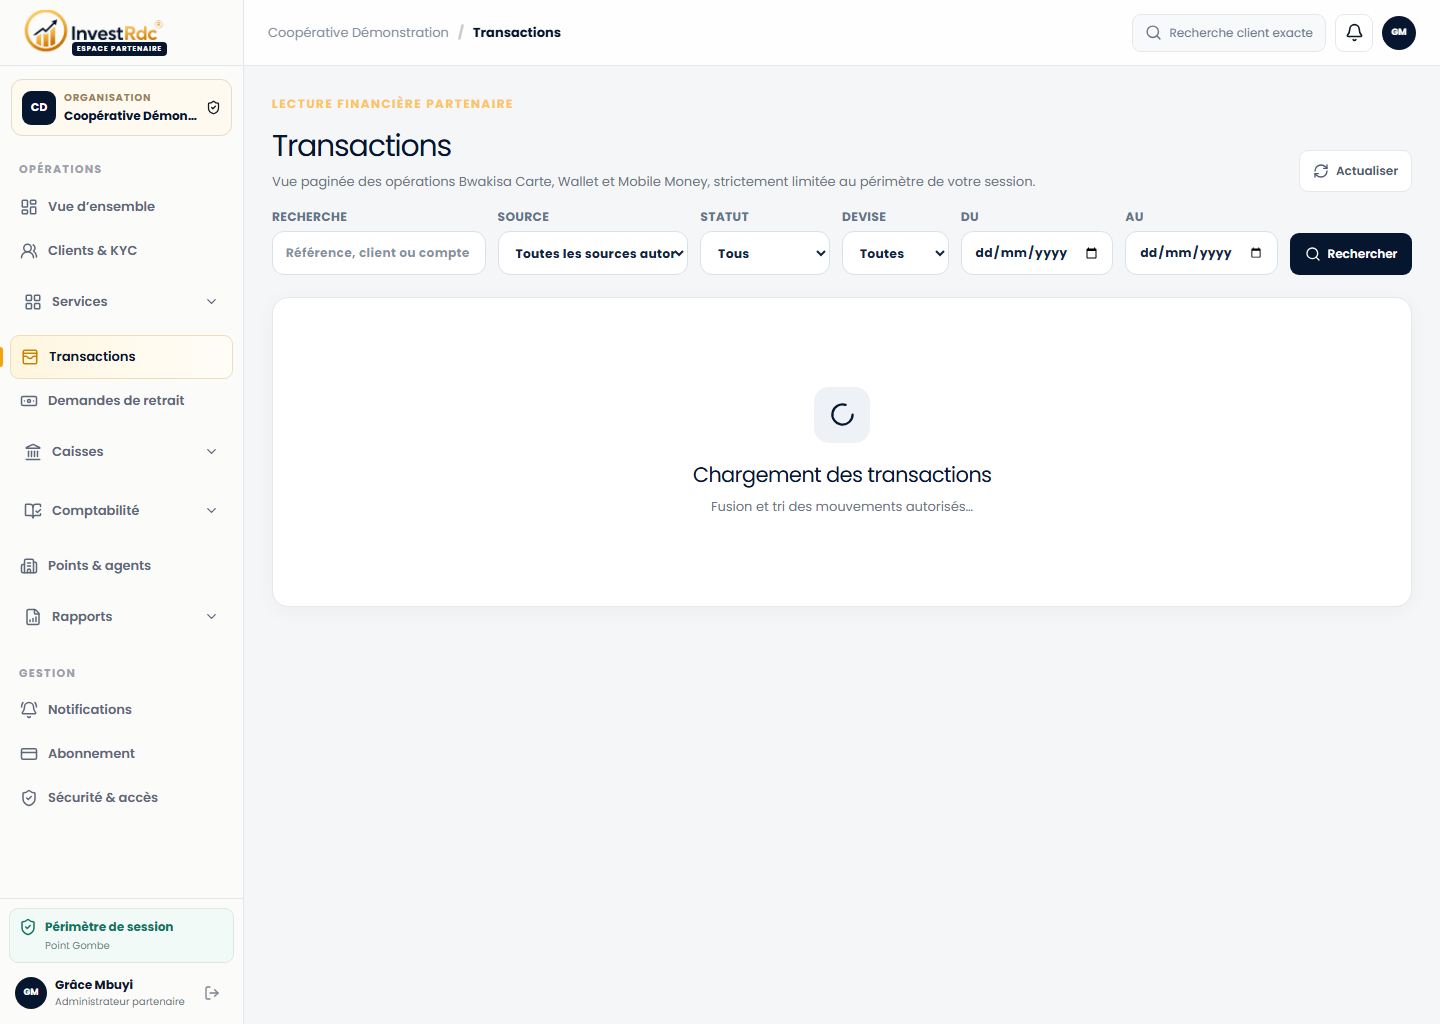Viewport: 1440px width, 1024px height.
Task: Open Clients & KYC page
Action: (x=121, y=251)
